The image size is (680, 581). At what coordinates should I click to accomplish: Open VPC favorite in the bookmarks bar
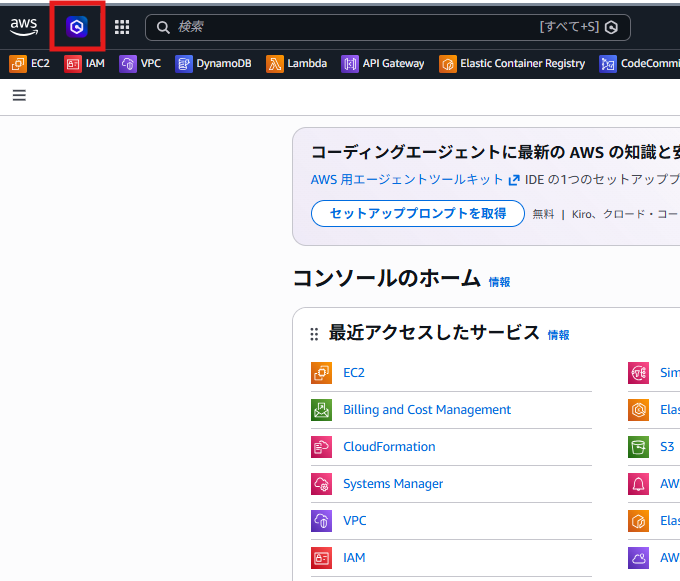pos(140,64)
